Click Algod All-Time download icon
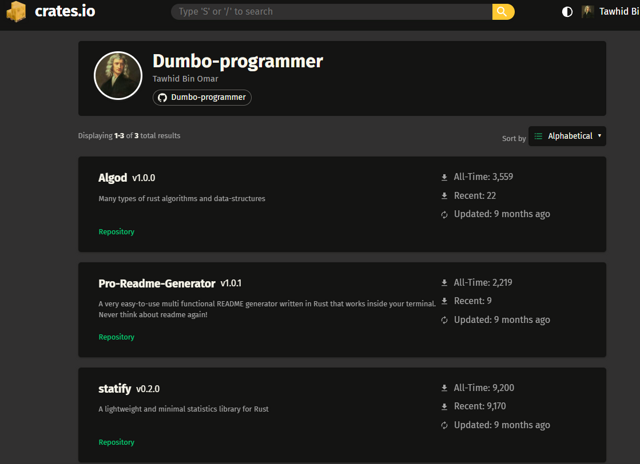Viewport: 640px width, 464px height. point(444,177)
